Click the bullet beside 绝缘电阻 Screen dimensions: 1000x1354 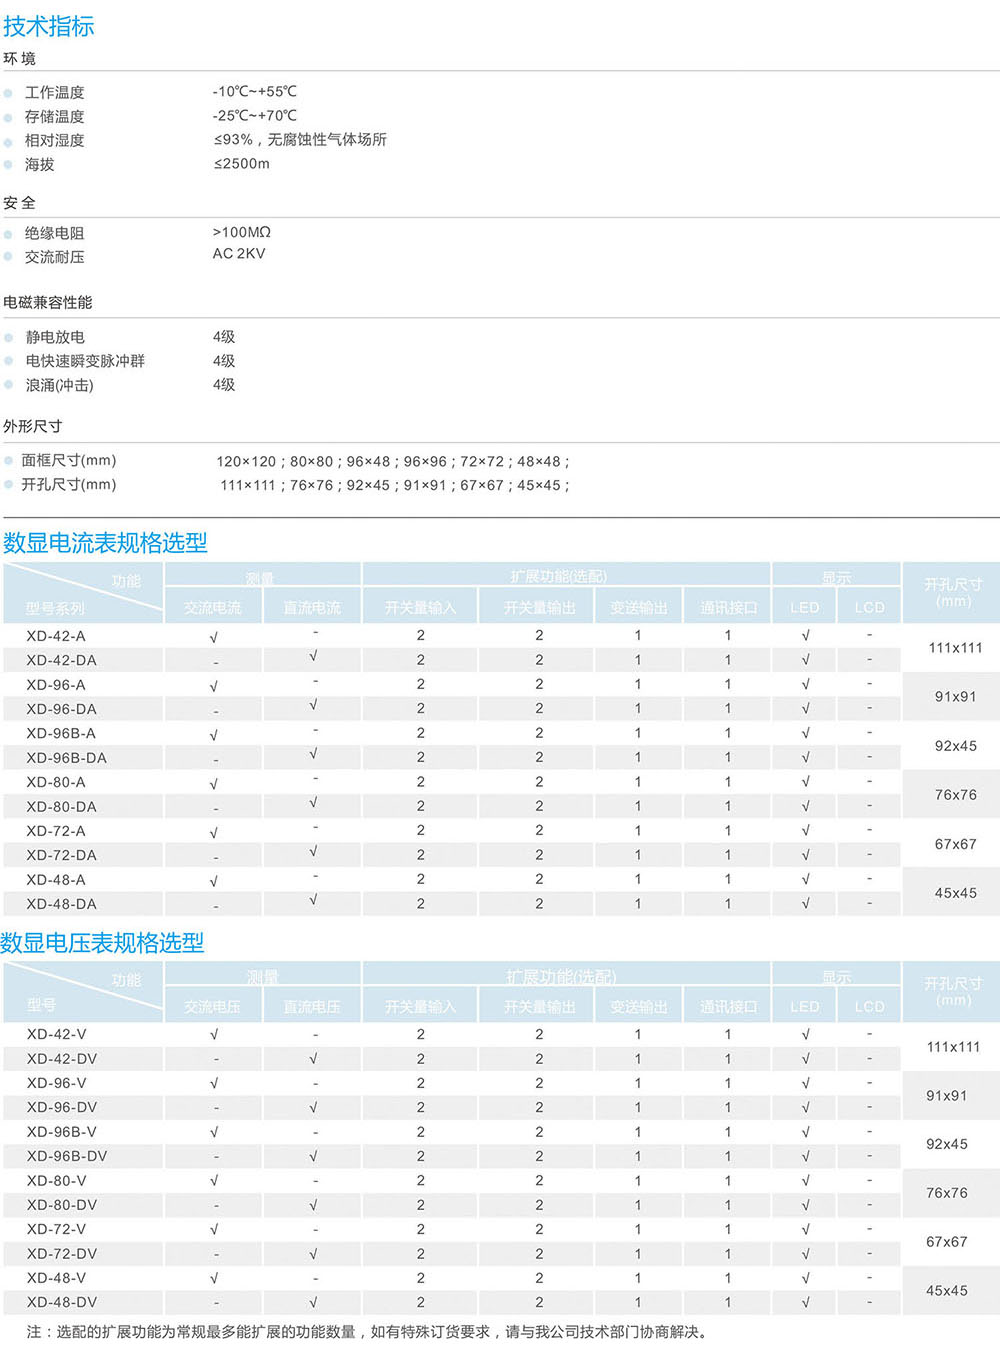pos(8,234)
